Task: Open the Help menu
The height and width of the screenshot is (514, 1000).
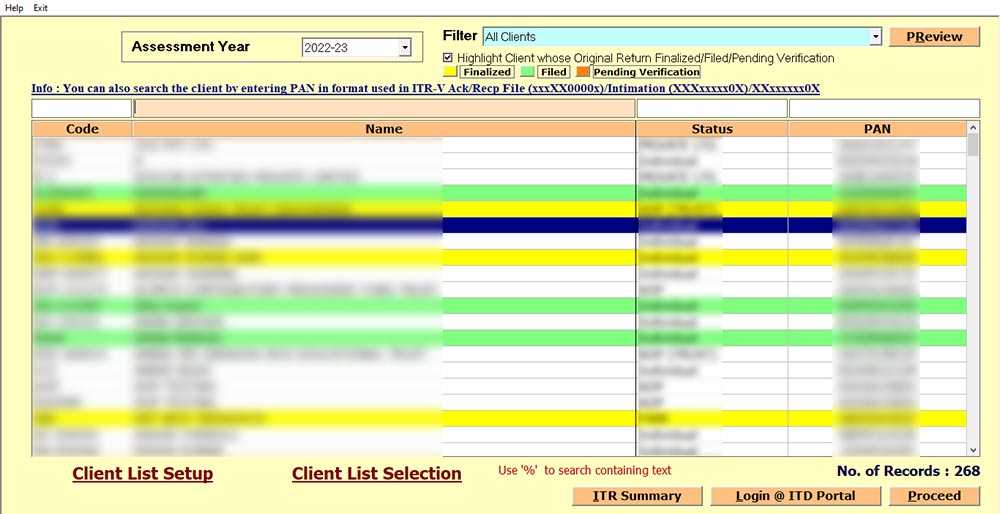Action: point(14,7)
